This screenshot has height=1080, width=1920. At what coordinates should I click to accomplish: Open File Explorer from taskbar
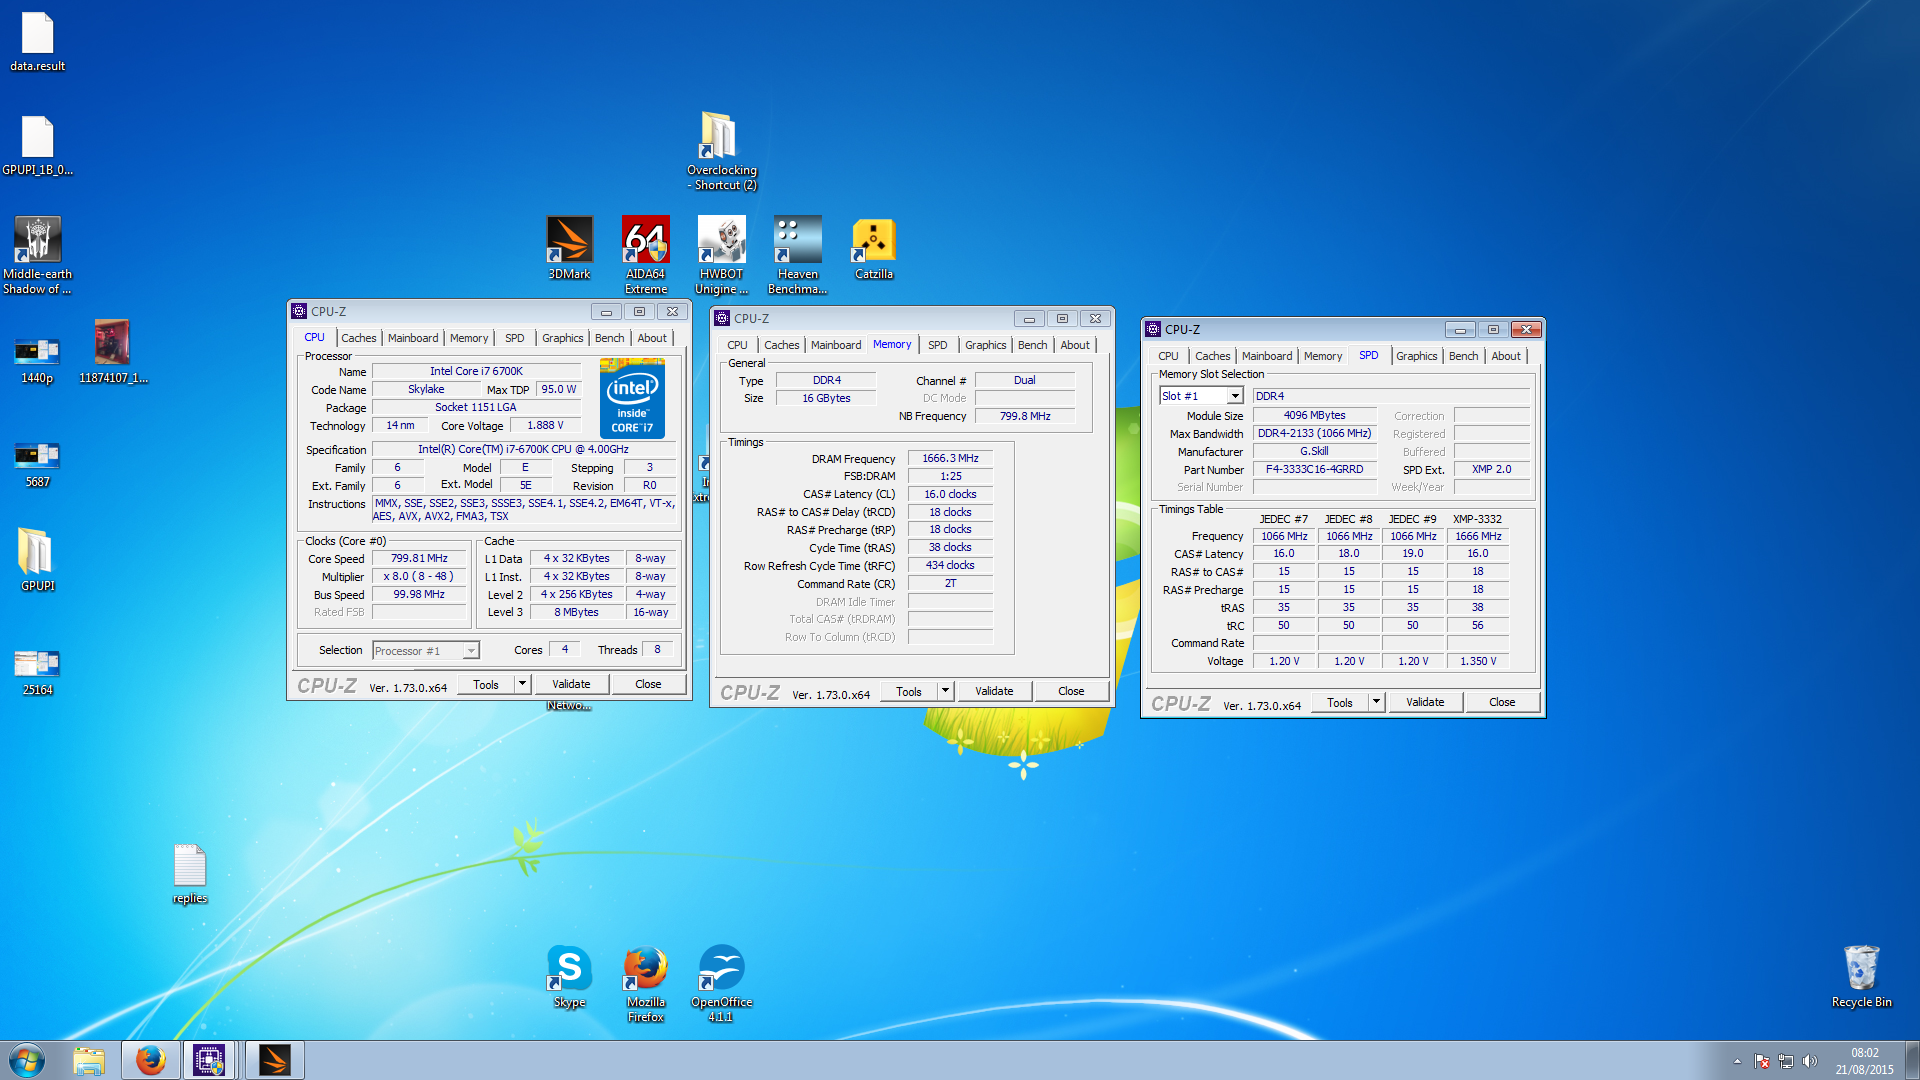click(x=89, y=1060)
